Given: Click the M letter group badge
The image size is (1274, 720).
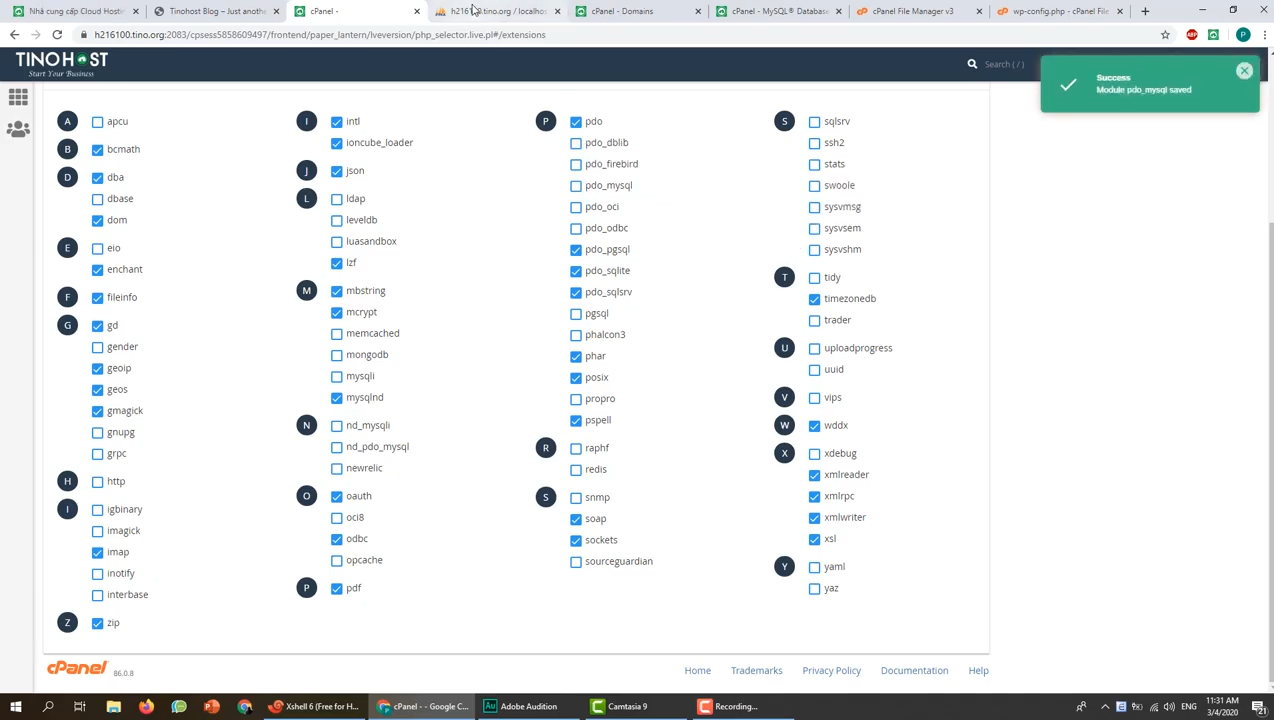Looking at the screenshot, I should [x=306, y=291].
